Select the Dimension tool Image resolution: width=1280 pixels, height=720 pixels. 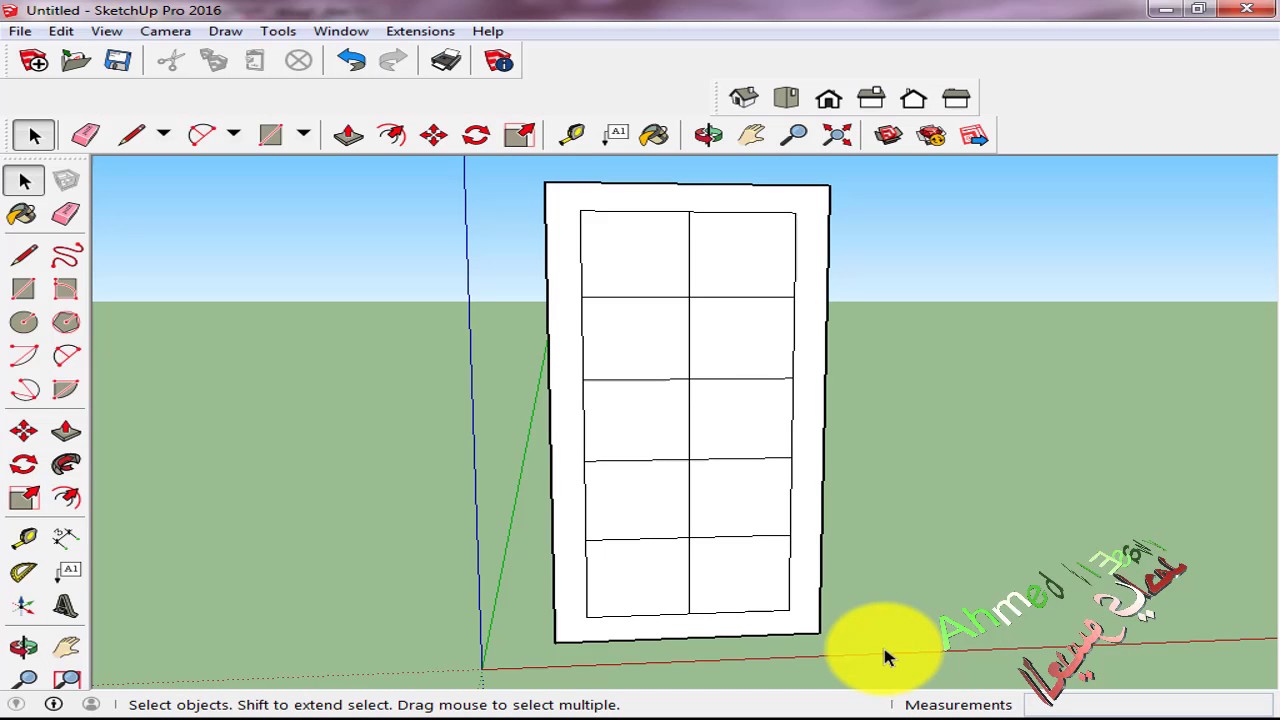(x=66, y=538)
